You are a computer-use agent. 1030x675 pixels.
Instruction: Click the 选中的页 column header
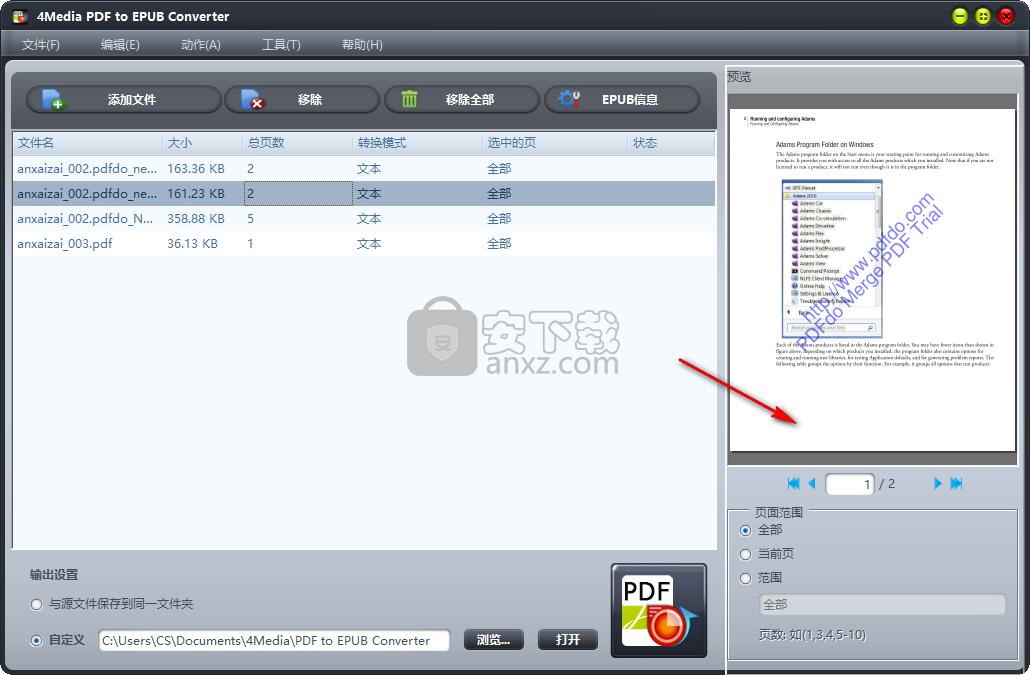pyautogui.click(x=555, y=143)
